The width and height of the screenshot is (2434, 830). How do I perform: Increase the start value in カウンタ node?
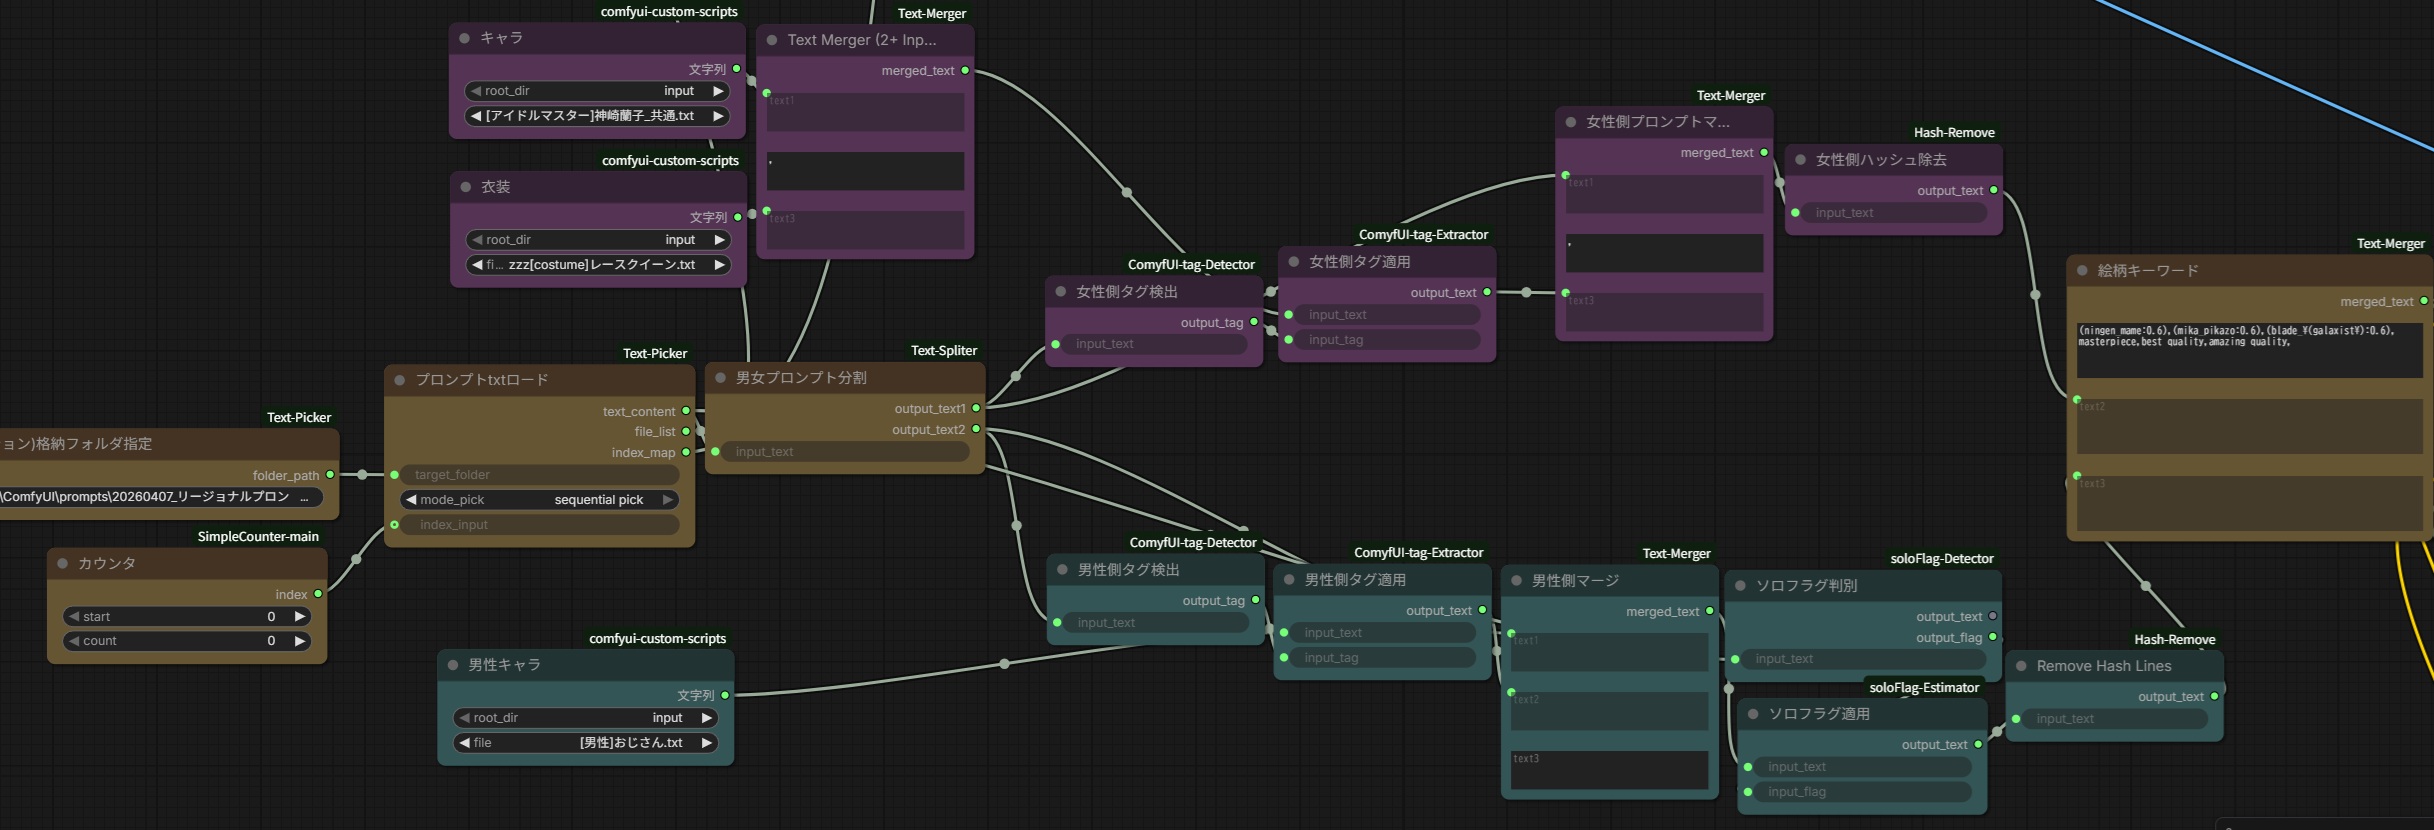pyautogui.click(x=299, y=617)
